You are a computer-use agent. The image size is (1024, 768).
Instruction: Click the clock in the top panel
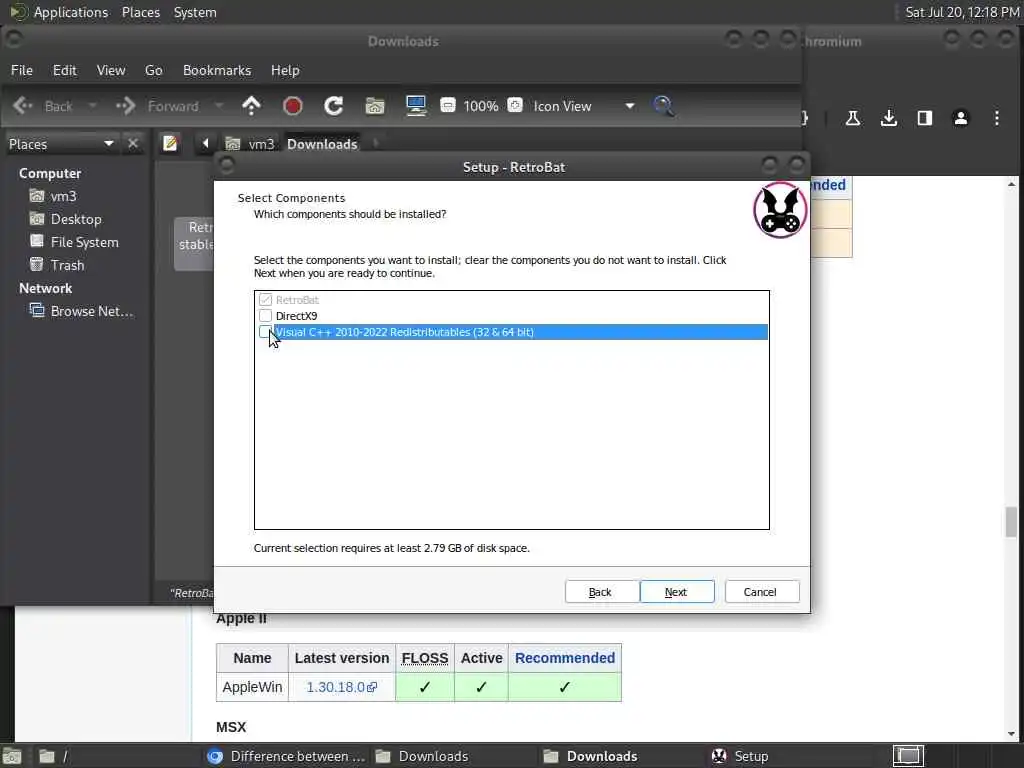click(x=961, y=12)
